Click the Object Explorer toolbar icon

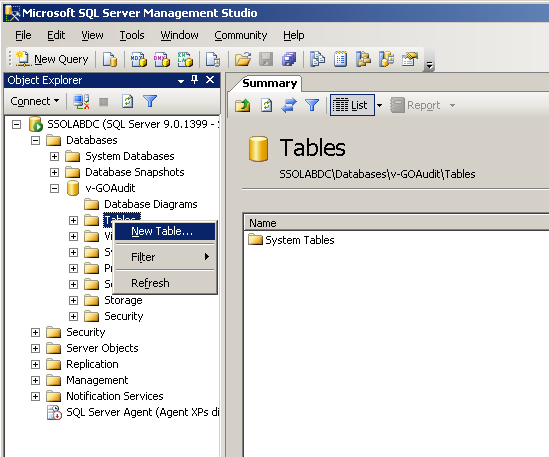pos(363,59)
